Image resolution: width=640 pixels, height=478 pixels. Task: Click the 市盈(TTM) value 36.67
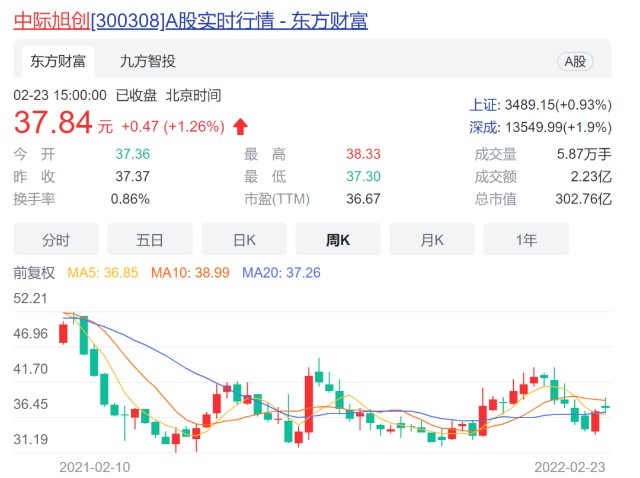pos(363,199)
